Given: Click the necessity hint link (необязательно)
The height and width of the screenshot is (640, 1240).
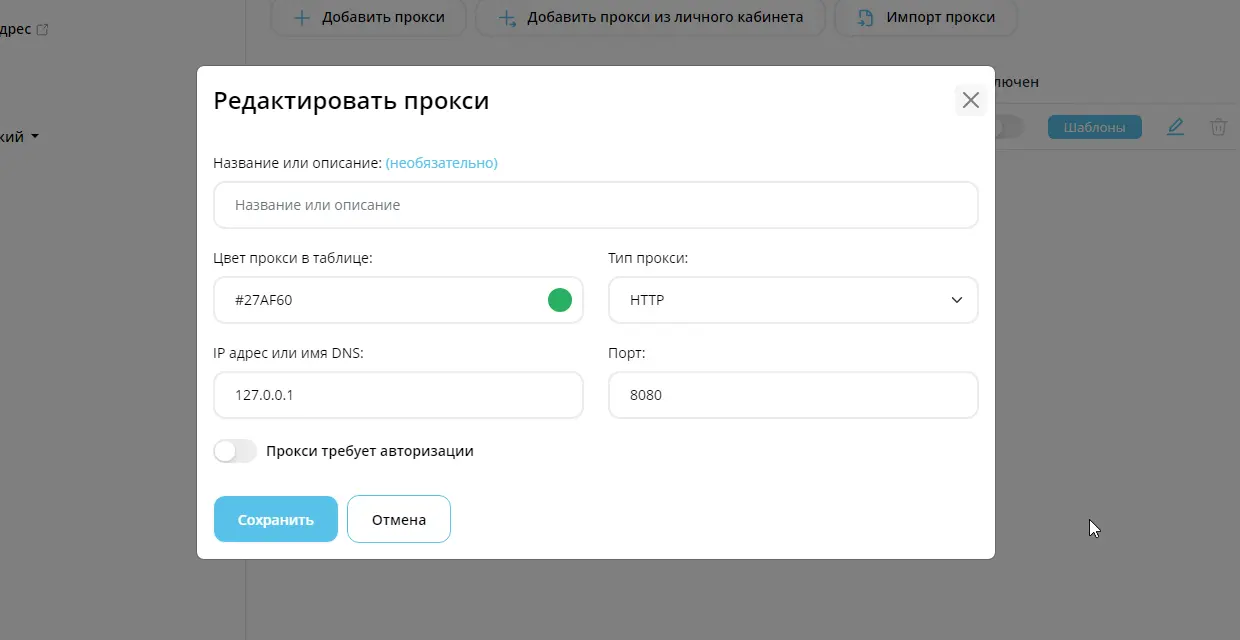Looking at the screenshot, I should pyautogui.click(x=440, y=161).
